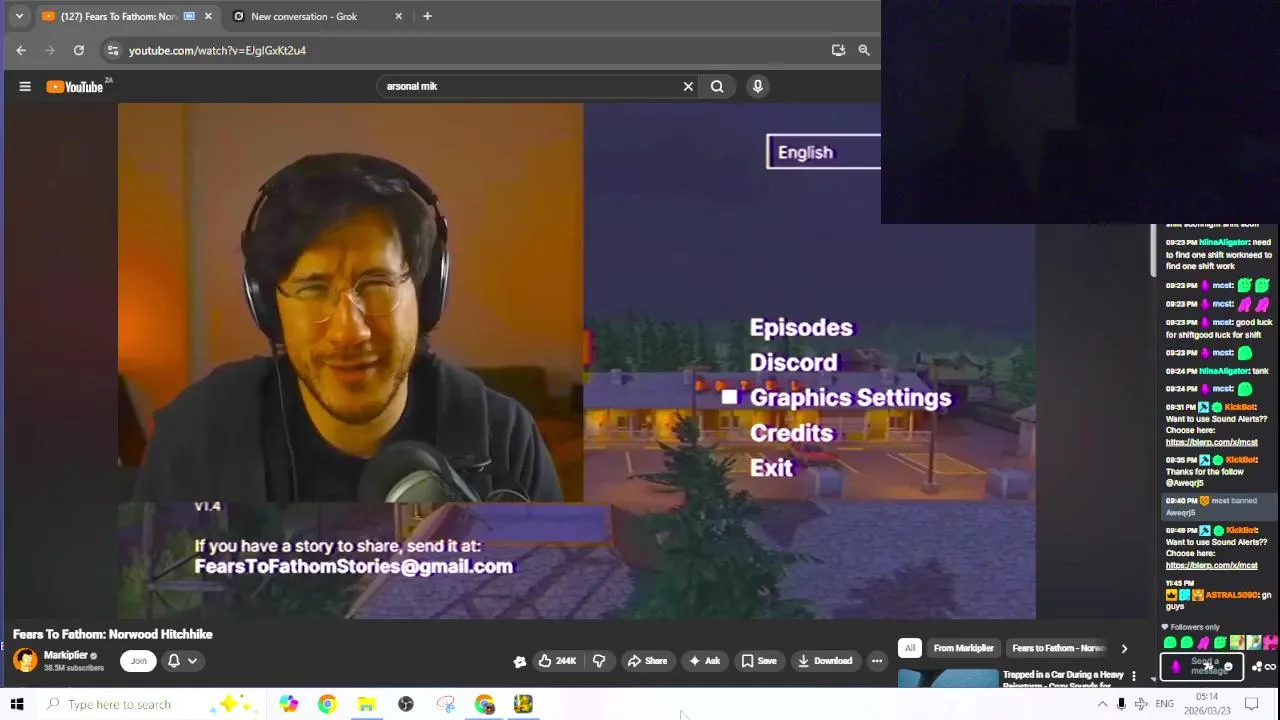The height and width of the screenshot is (720, 1280).
Task: Click the chat panel scrollbar
Action: (x=1151, y=250)
